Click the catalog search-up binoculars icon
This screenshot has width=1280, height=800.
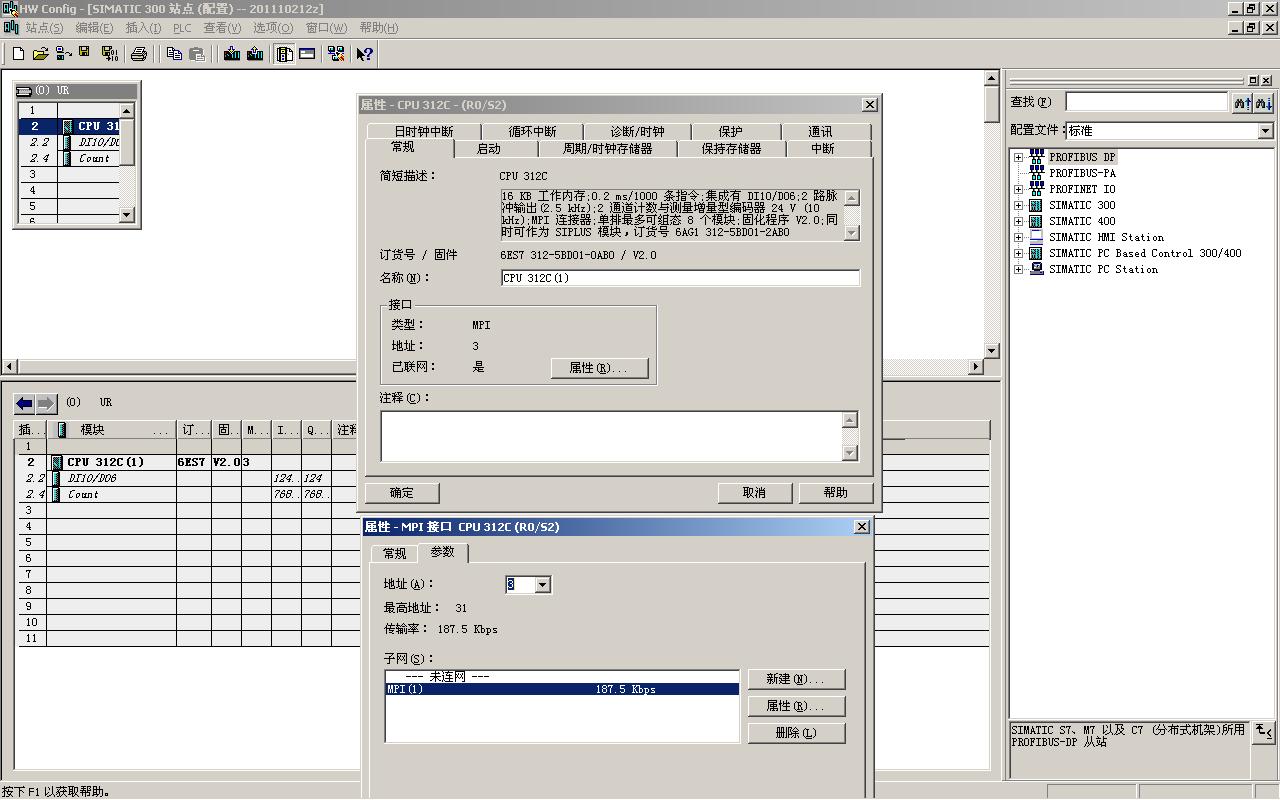1242,102
